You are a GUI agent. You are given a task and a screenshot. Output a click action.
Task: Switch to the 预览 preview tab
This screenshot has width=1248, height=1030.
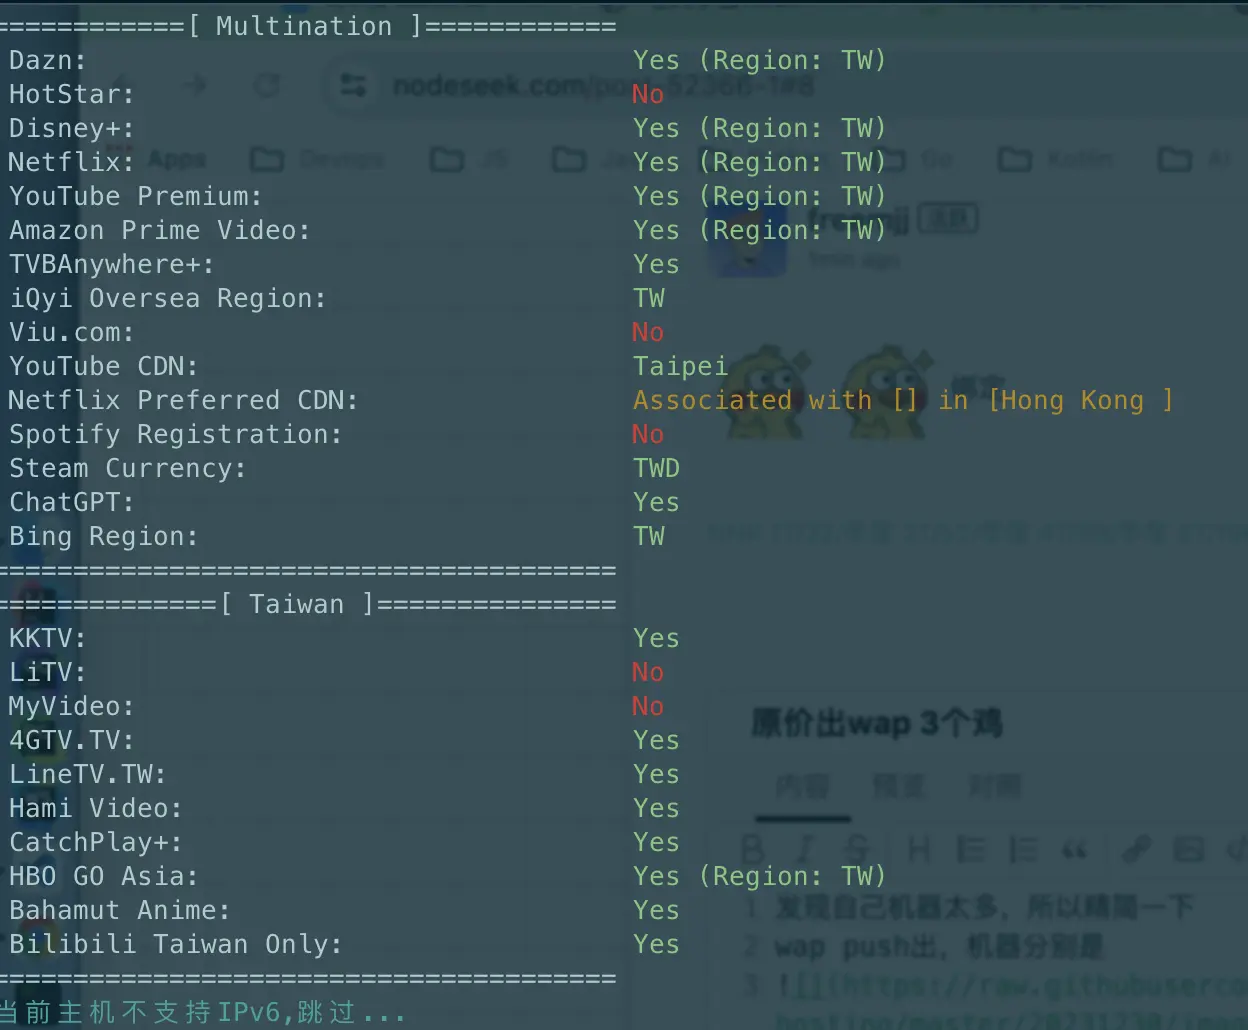coord(898,786)
